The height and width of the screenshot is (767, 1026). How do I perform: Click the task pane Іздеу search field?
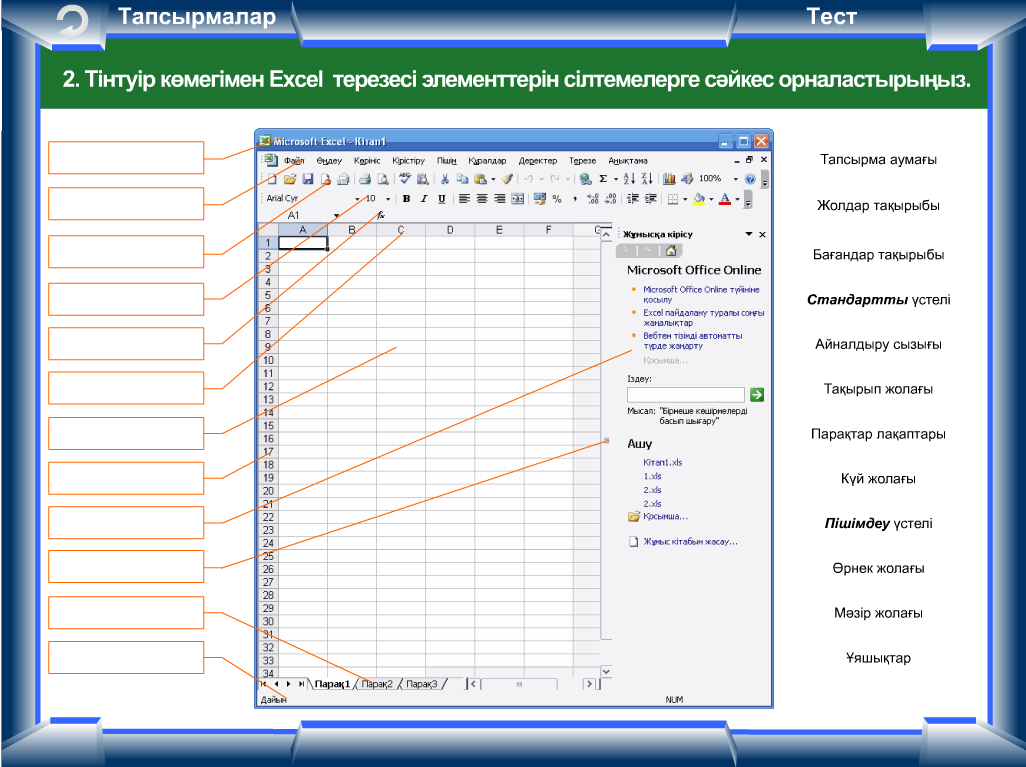tap(686, 395)
